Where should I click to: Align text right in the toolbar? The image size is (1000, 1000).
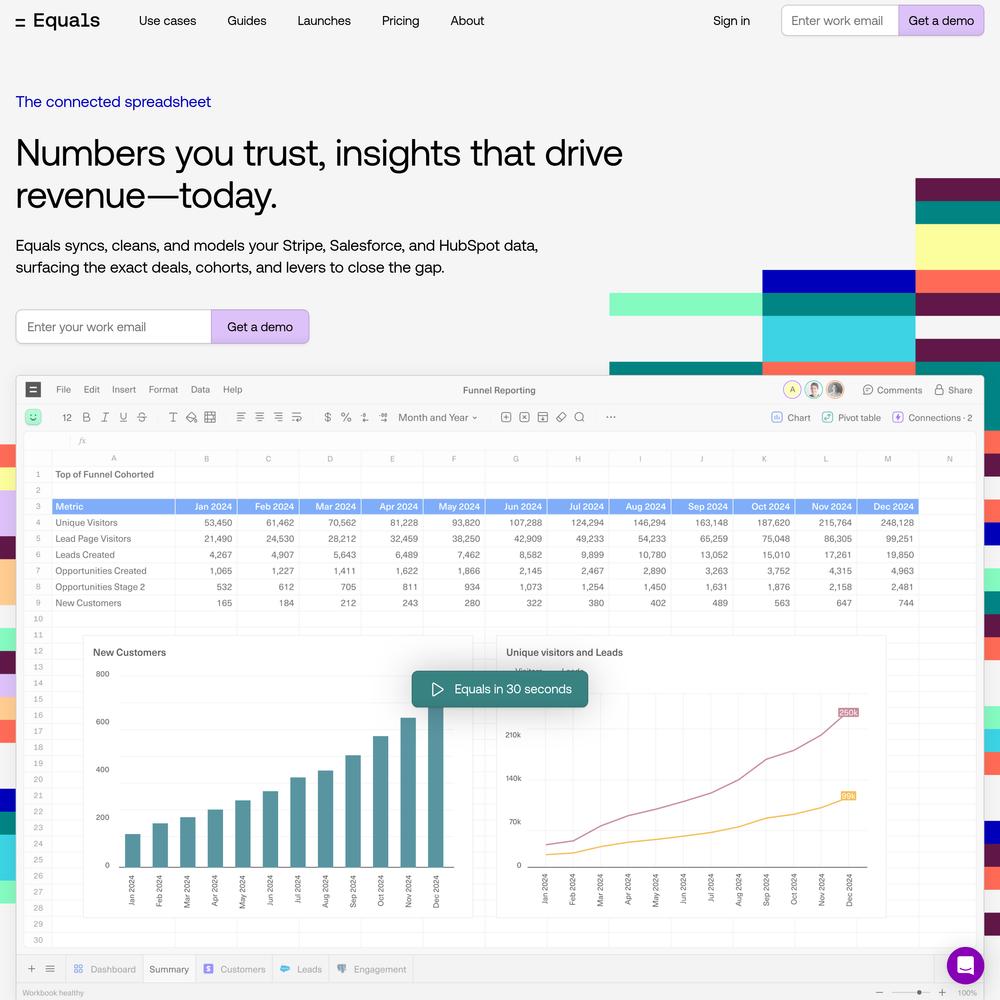tap(278, 417)
